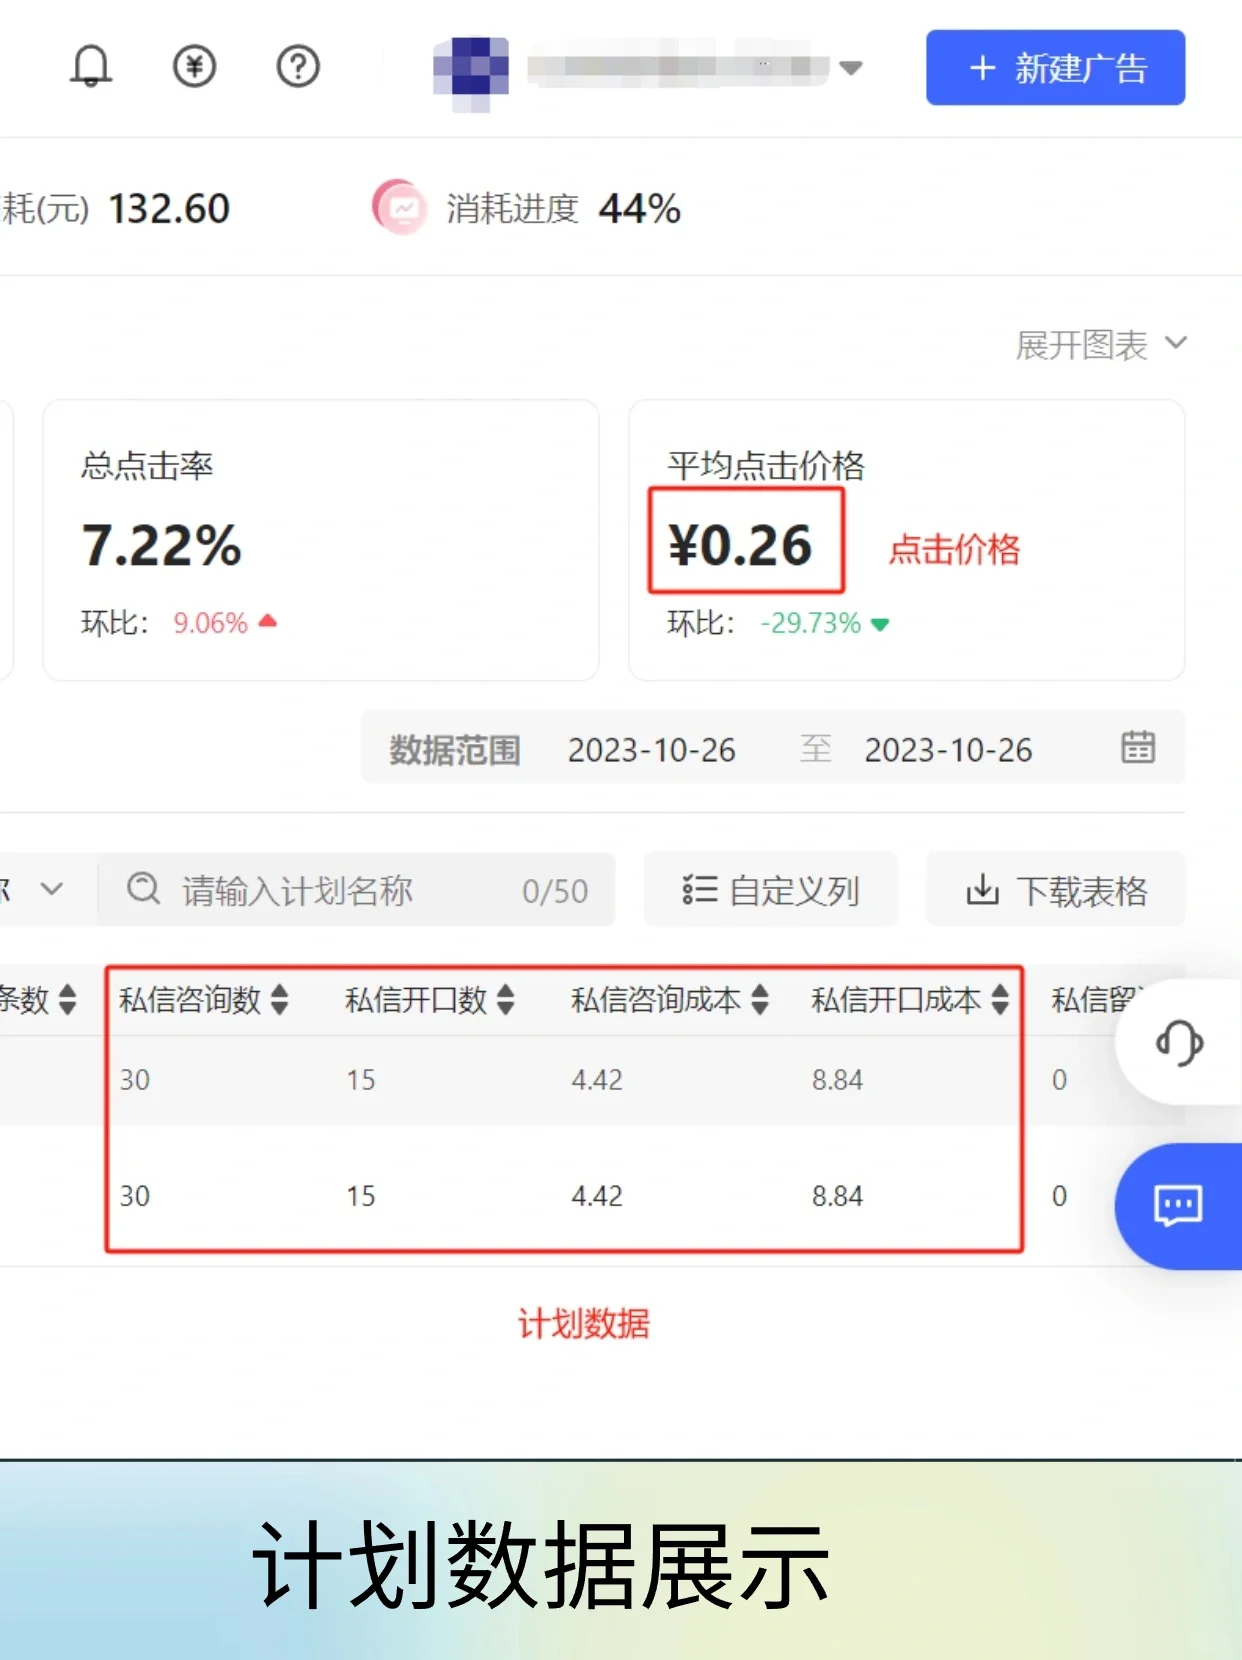This screenshot has width=1242, height=1660.
Task: Sort by 私信开口数 column
Action: 506,999
